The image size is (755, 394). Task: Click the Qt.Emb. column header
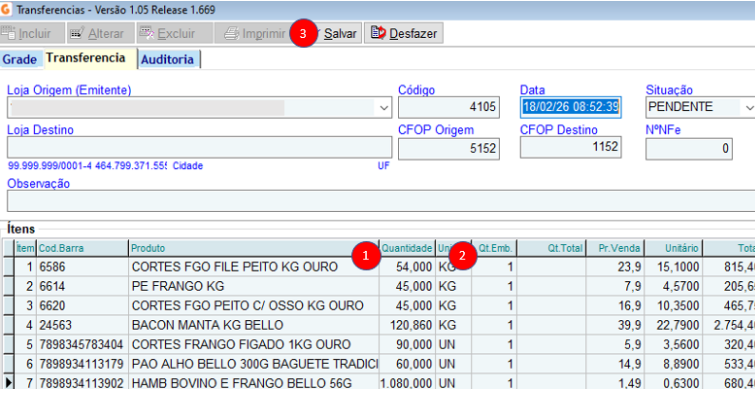(495, 248)
